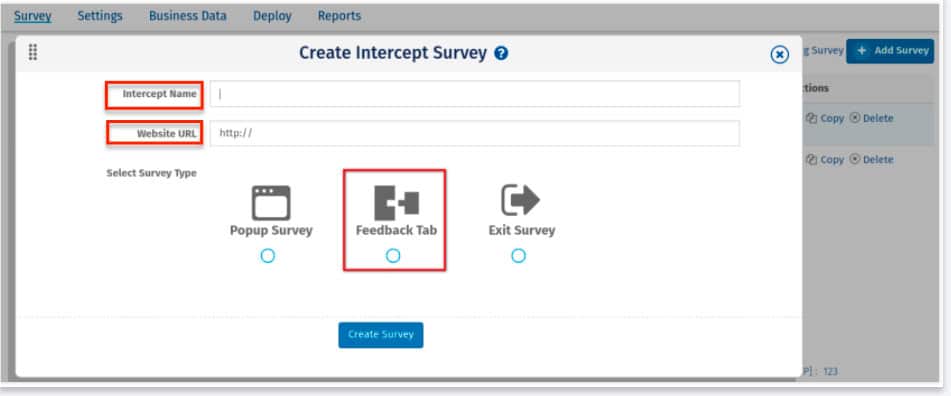Click the Feedback Tab puzzle icon
Viewport: 951px width, 396px height.
(397, 203)
